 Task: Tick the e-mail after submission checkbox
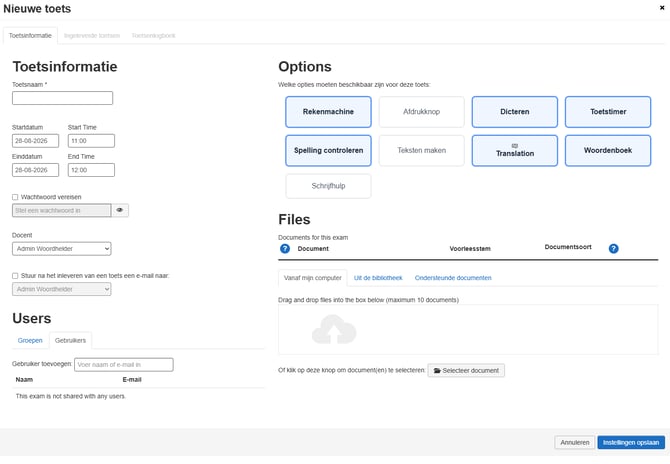[x=15, y=276]
